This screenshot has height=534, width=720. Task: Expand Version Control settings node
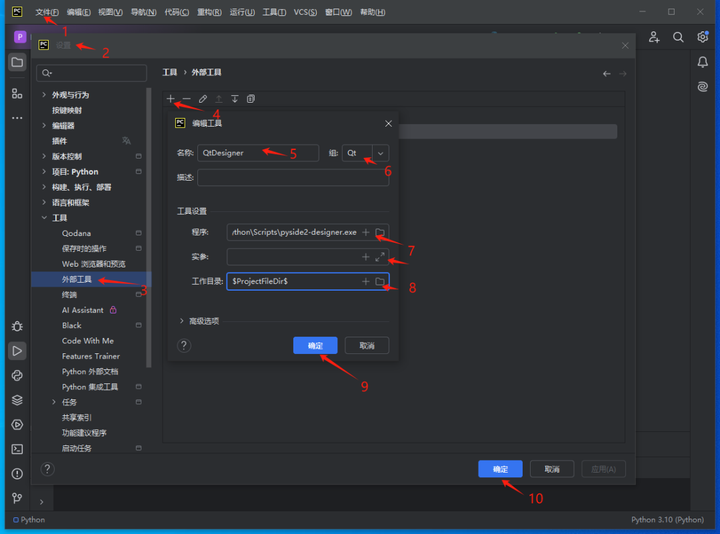point(44,156)
